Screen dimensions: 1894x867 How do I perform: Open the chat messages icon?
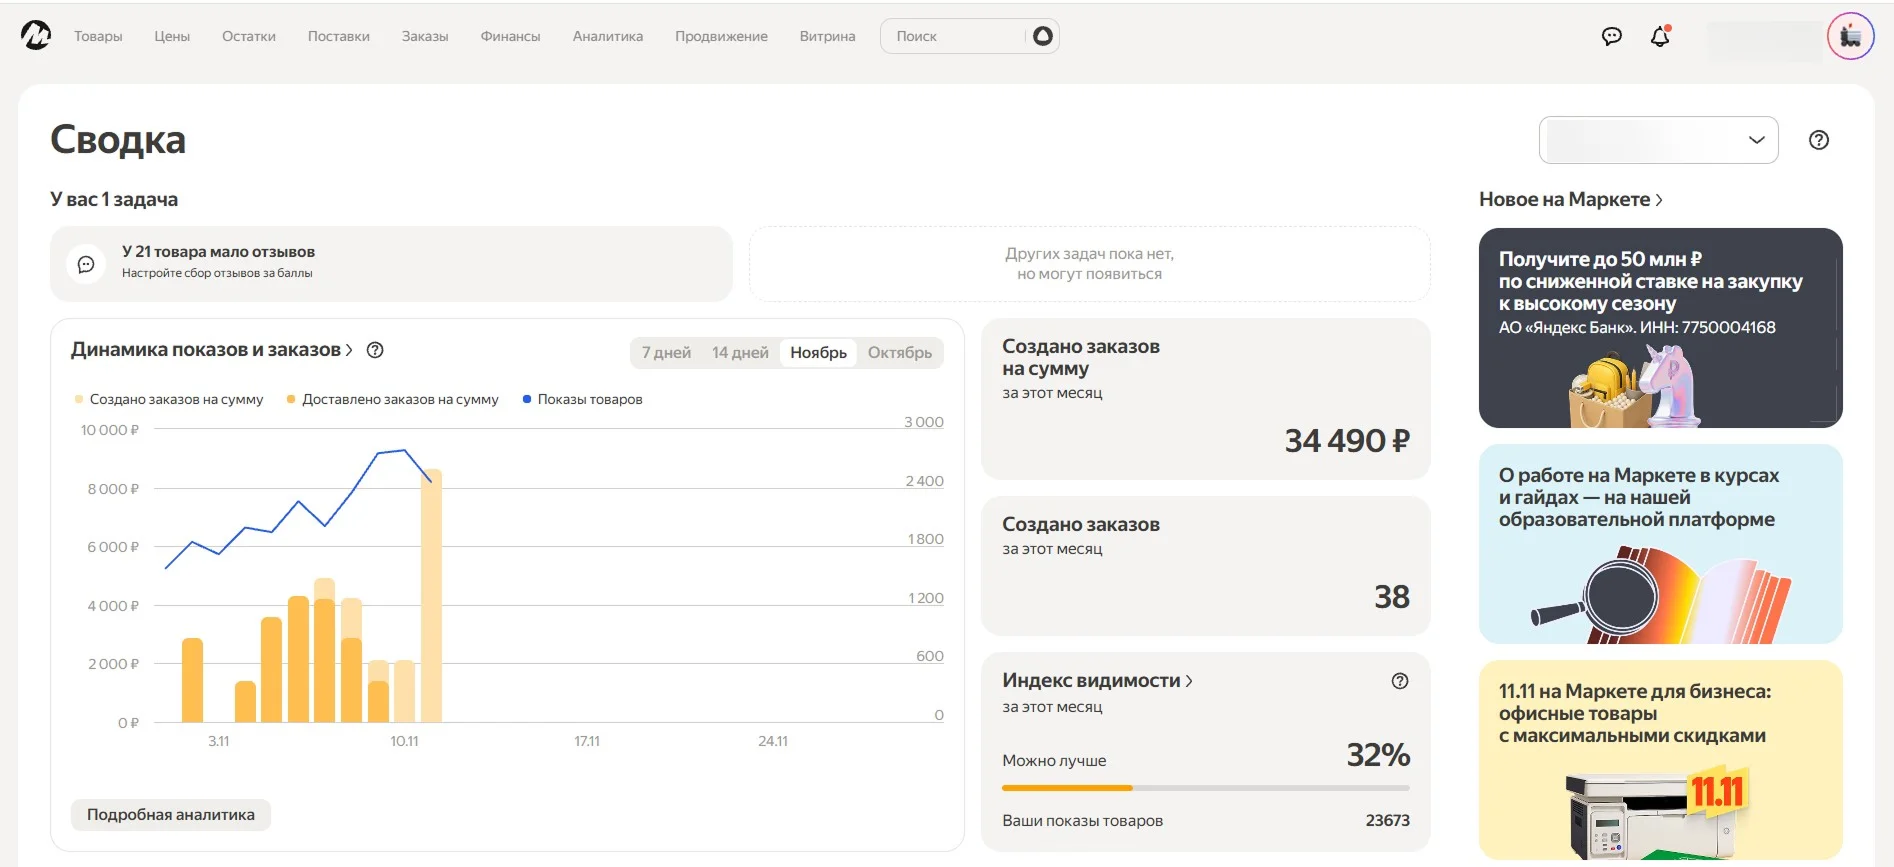tap(1611, 36)
